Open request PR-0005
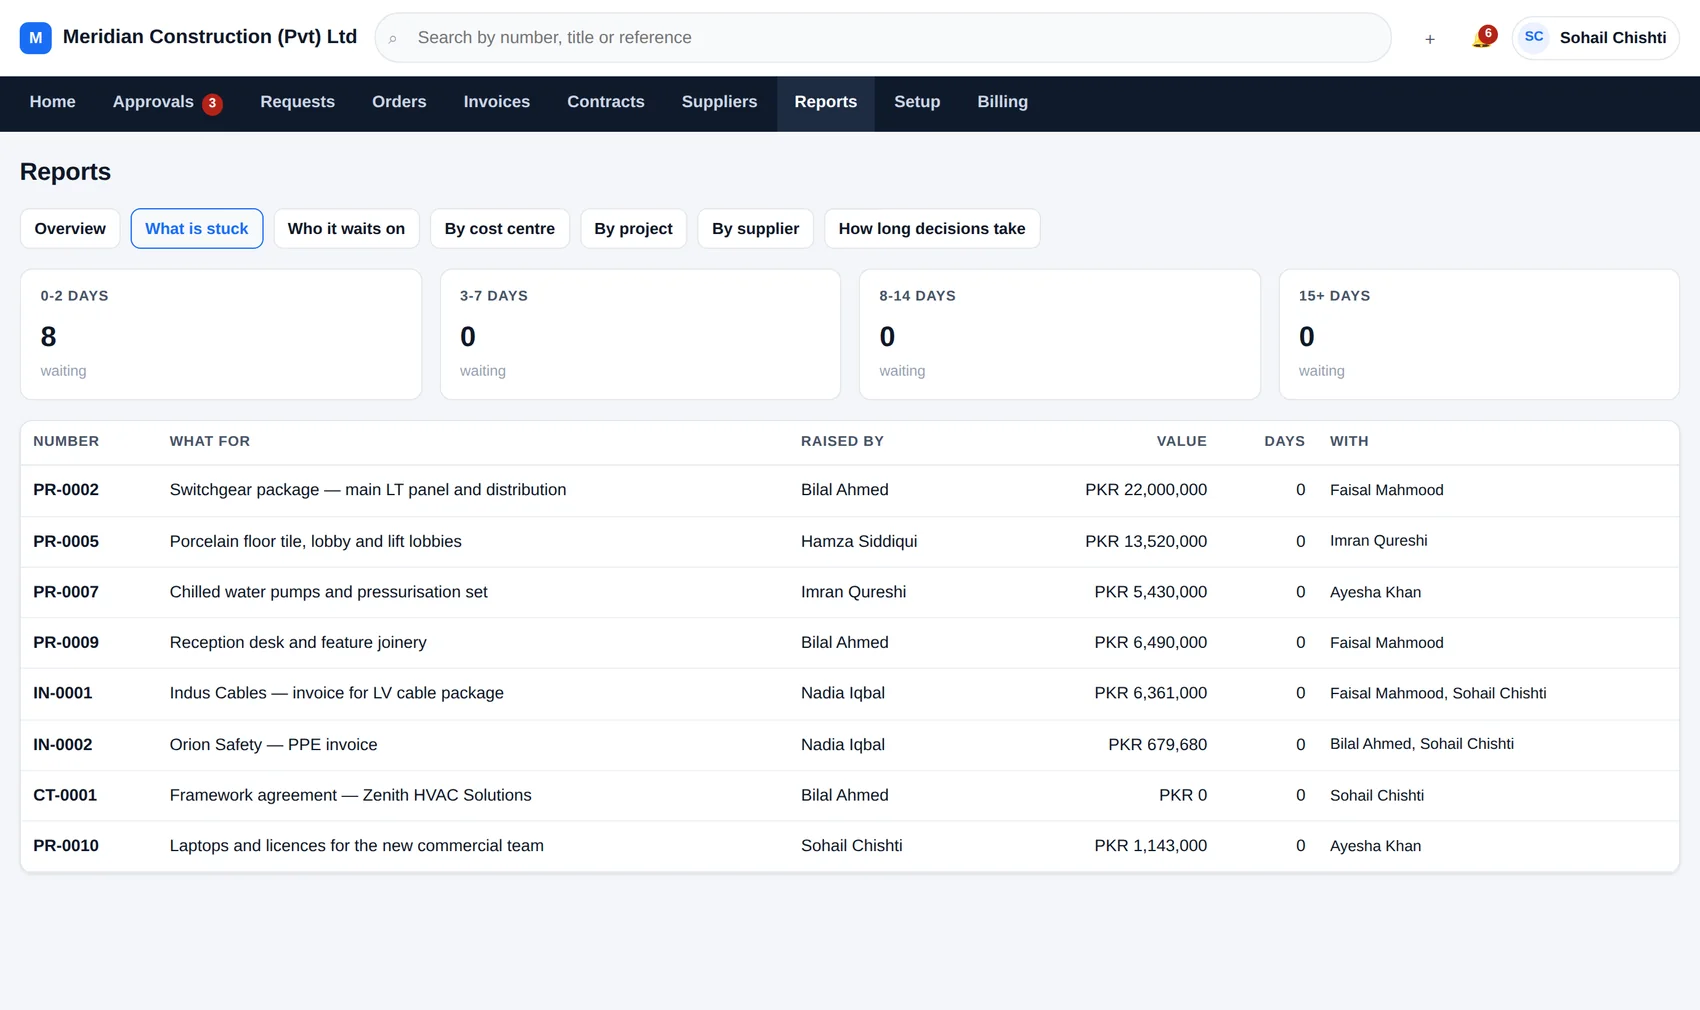This screenshot has height=1010, width=1700. pos(850,541)
